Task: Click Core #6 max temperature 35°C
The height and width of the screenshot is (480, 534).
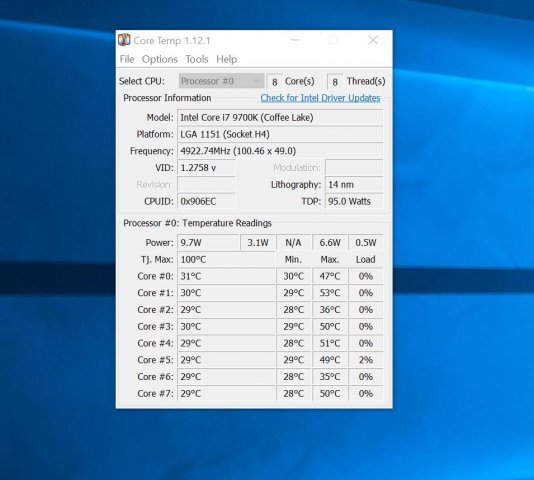Action: coord(330,377)
